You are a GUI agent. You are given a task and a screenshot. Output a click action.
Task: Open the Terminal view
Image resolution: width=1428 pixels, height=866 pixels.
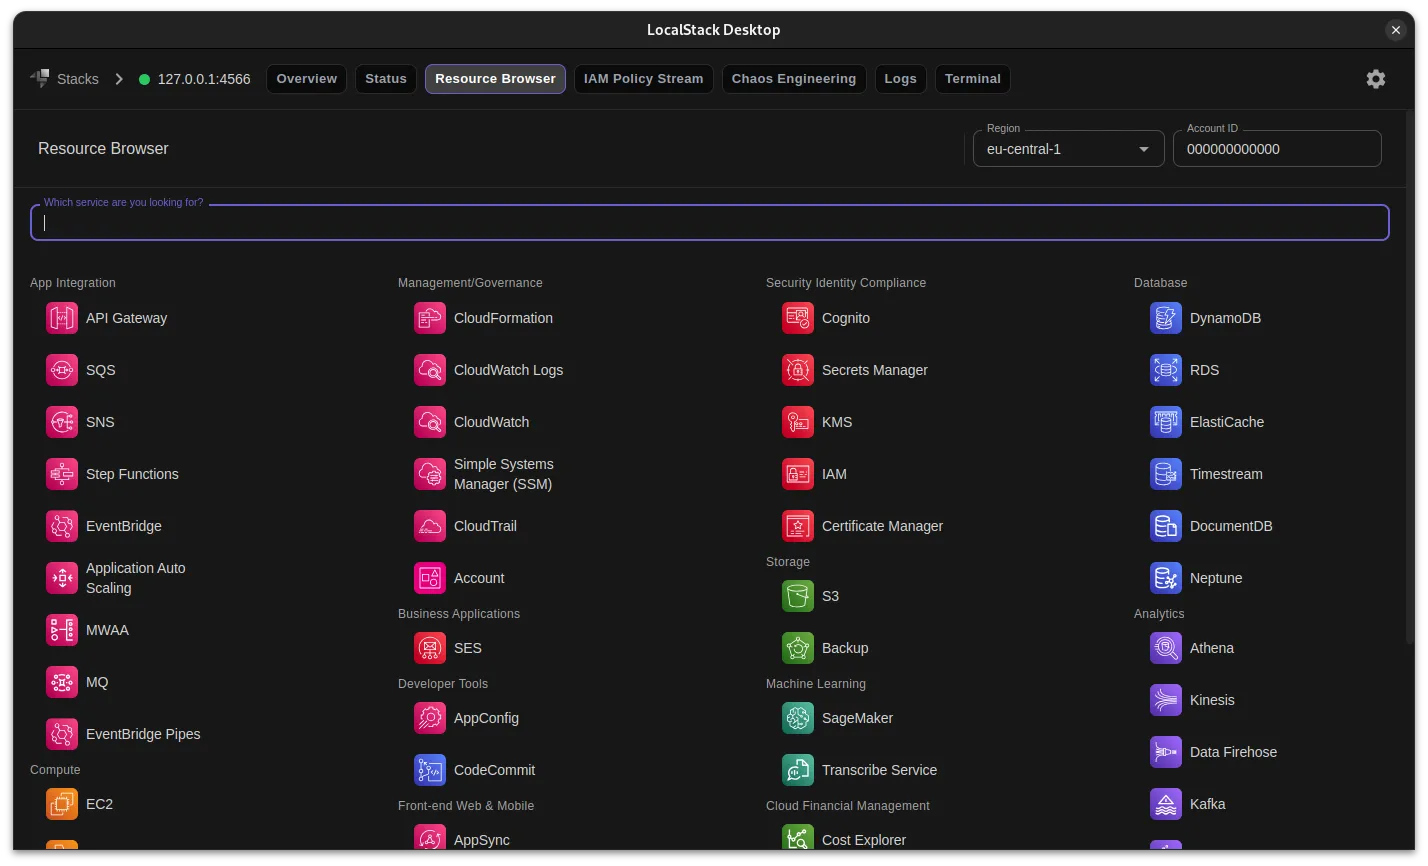tap(972, 78)
